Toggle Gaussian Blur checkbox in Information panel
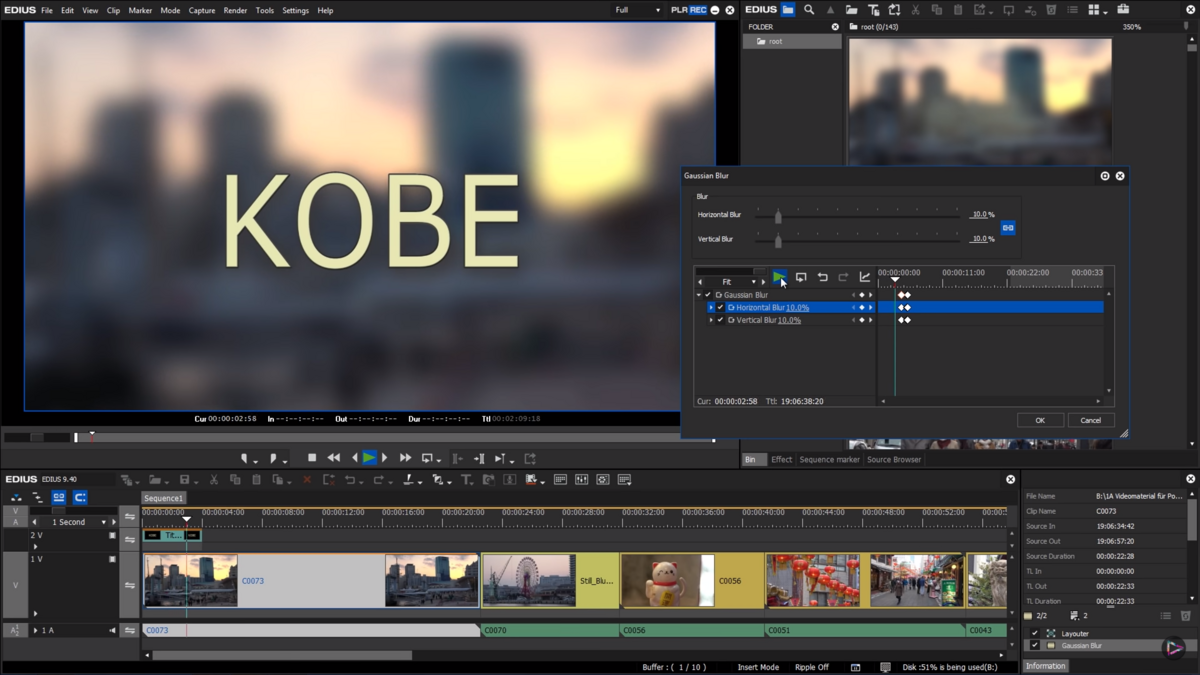This screenshot has width=1200, height=675. coord(1035,646)
